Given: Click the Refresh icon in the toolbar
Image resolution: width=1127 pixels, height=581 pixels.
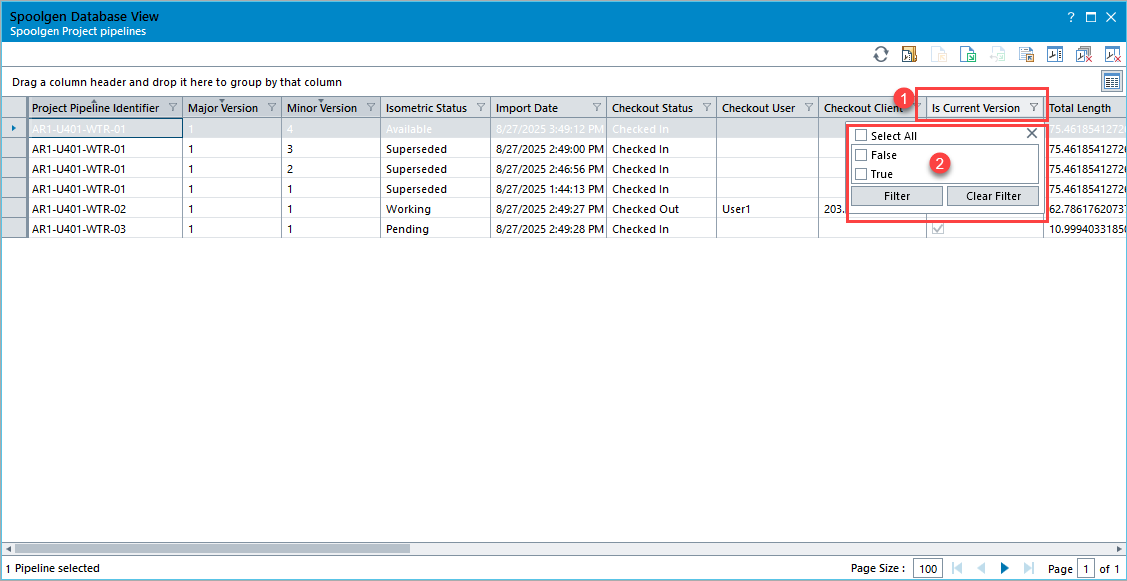Looking at the screenshot, I should [880, 55].
